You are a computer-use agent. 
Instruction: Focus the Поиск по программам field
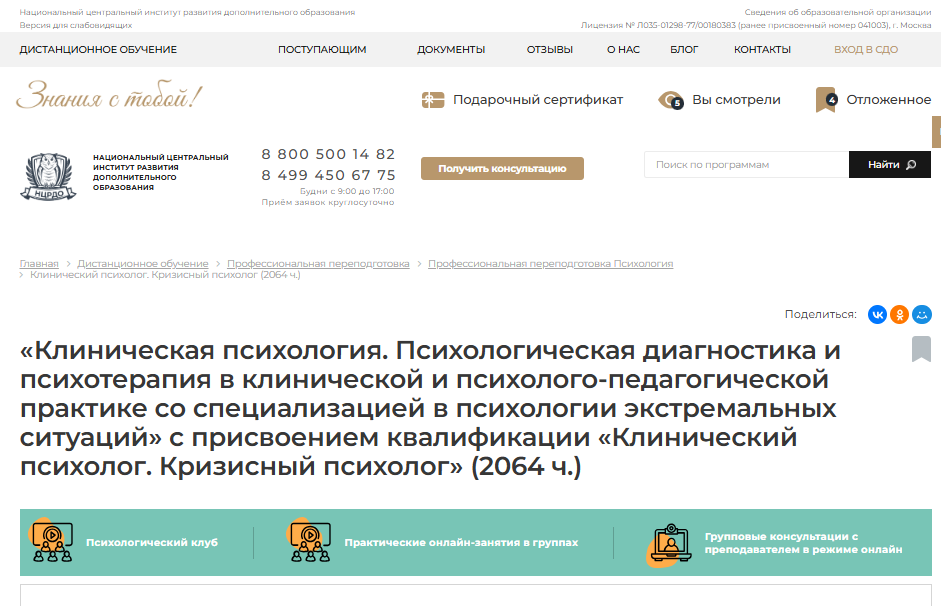tap(747, 164)
